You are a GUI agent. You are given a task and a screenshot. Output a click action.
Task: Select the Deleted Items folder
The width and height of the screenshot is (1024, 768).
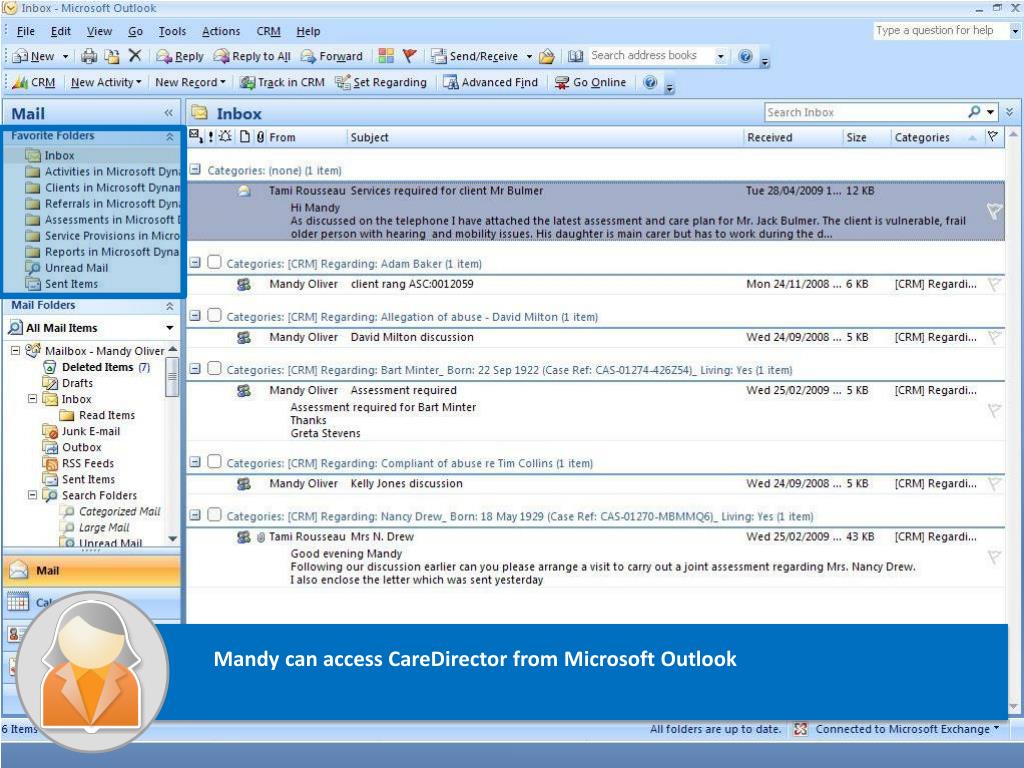[97, 367]
